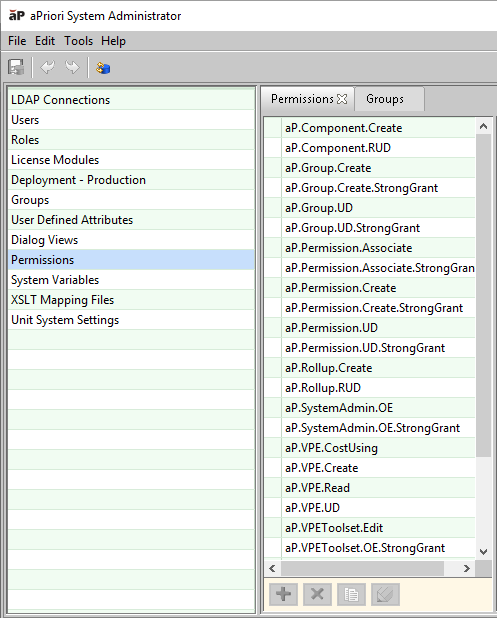The image size is (497, 618).
Task: Open the Help menu
Action: point(113,41)
